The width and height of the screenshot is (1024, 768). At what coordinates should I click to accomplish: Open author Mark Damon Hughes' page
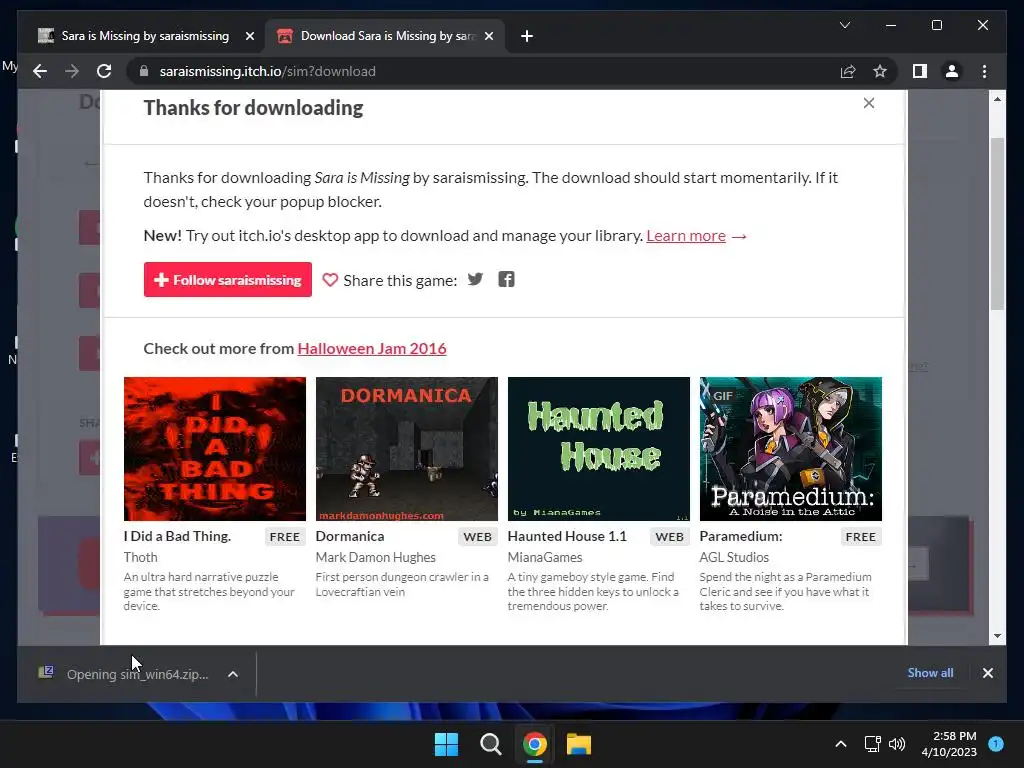[376, 557]
